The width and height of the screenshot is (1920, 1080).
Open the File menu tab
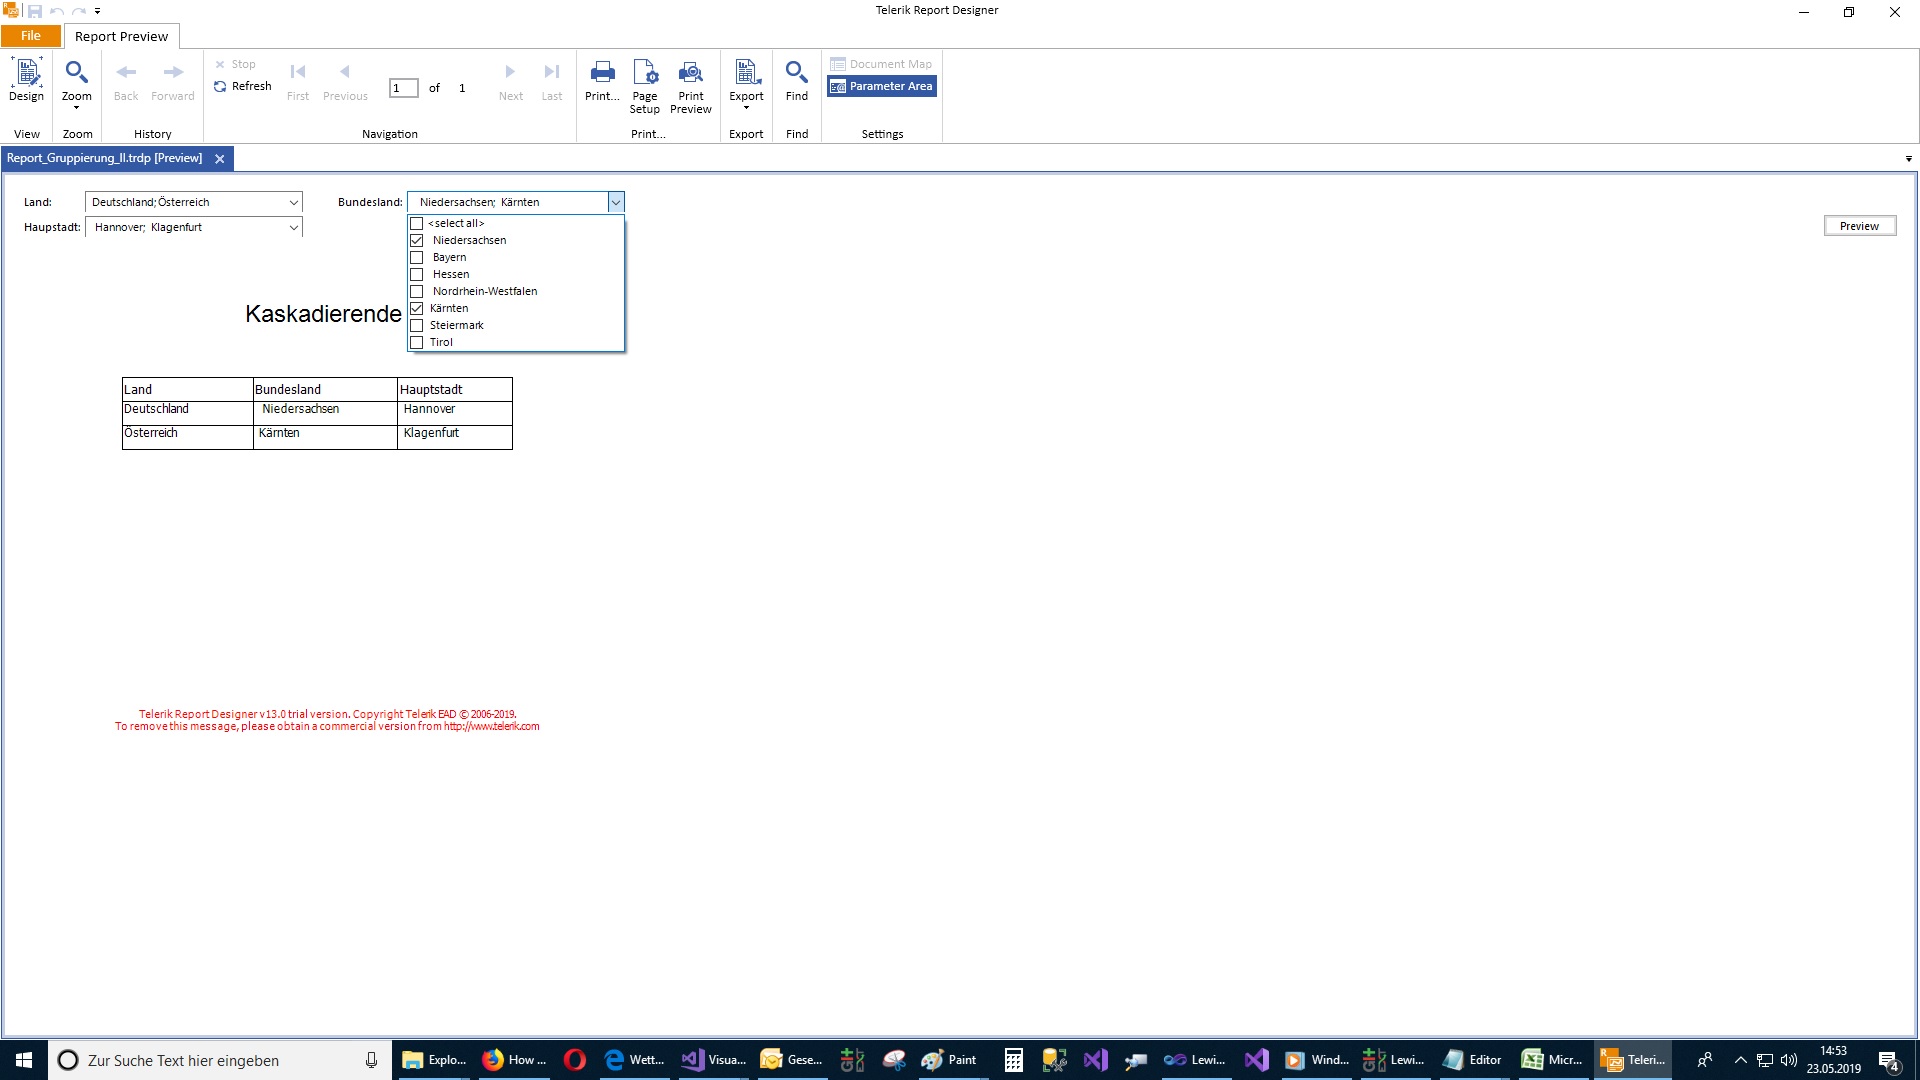pyautogui.click(x=31, y=36)
